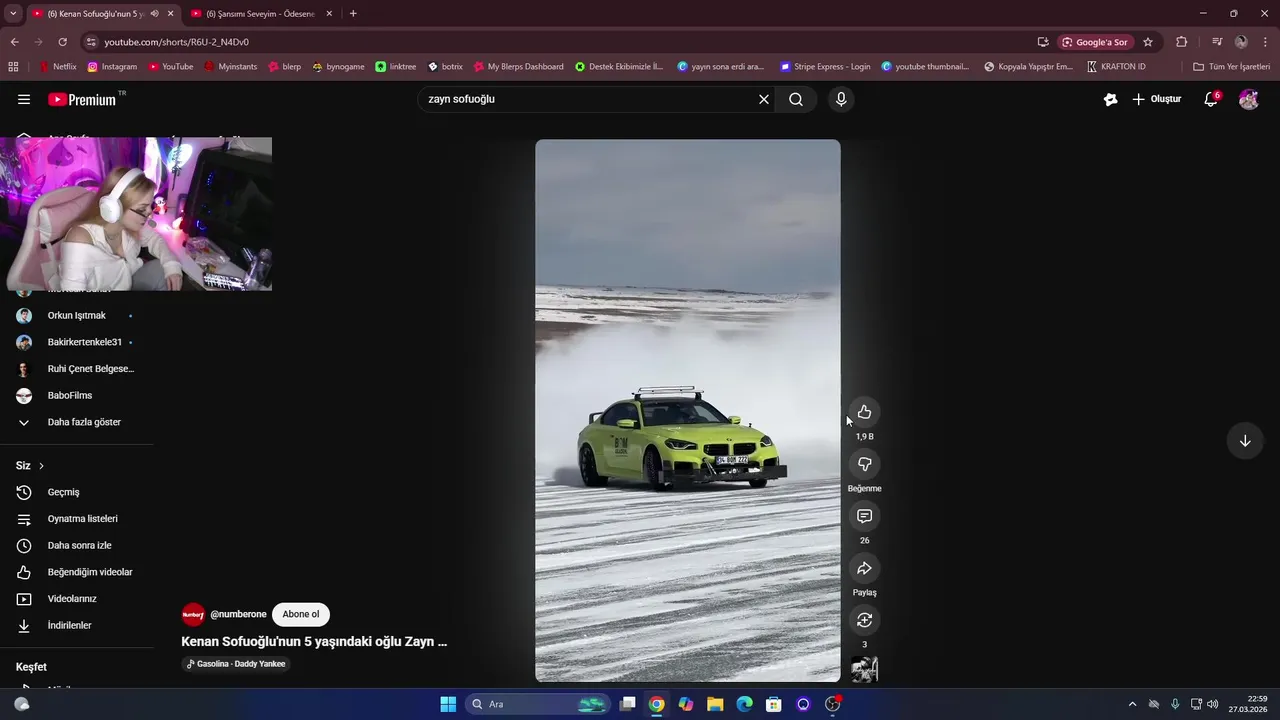Viewport: 1280px width, 720px height.
Task: Open the browser extensions puzzle icon
Action: 1182,42
